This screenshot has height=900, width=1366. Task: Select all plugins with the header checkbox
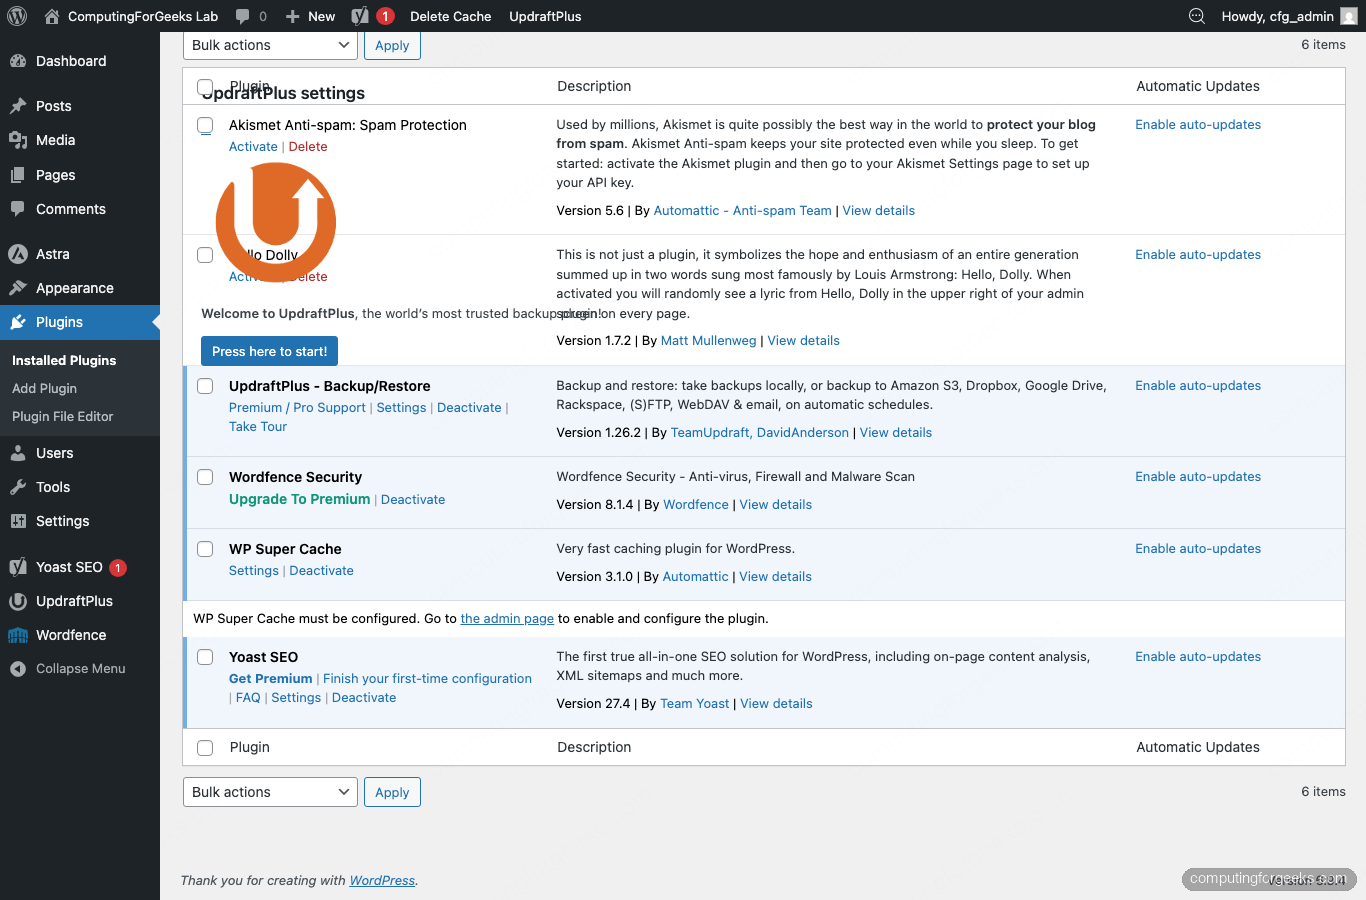click(205, 86)
